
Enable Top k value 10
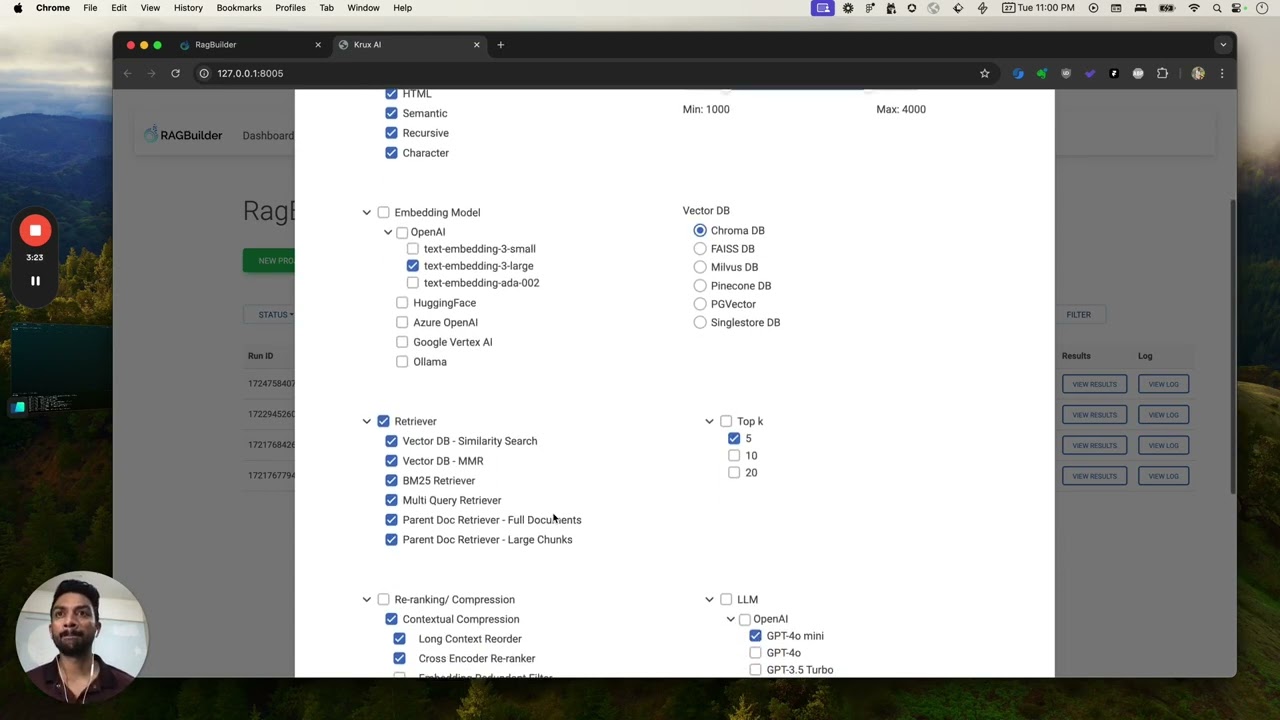pyautogui.click(x=734, y=456)
